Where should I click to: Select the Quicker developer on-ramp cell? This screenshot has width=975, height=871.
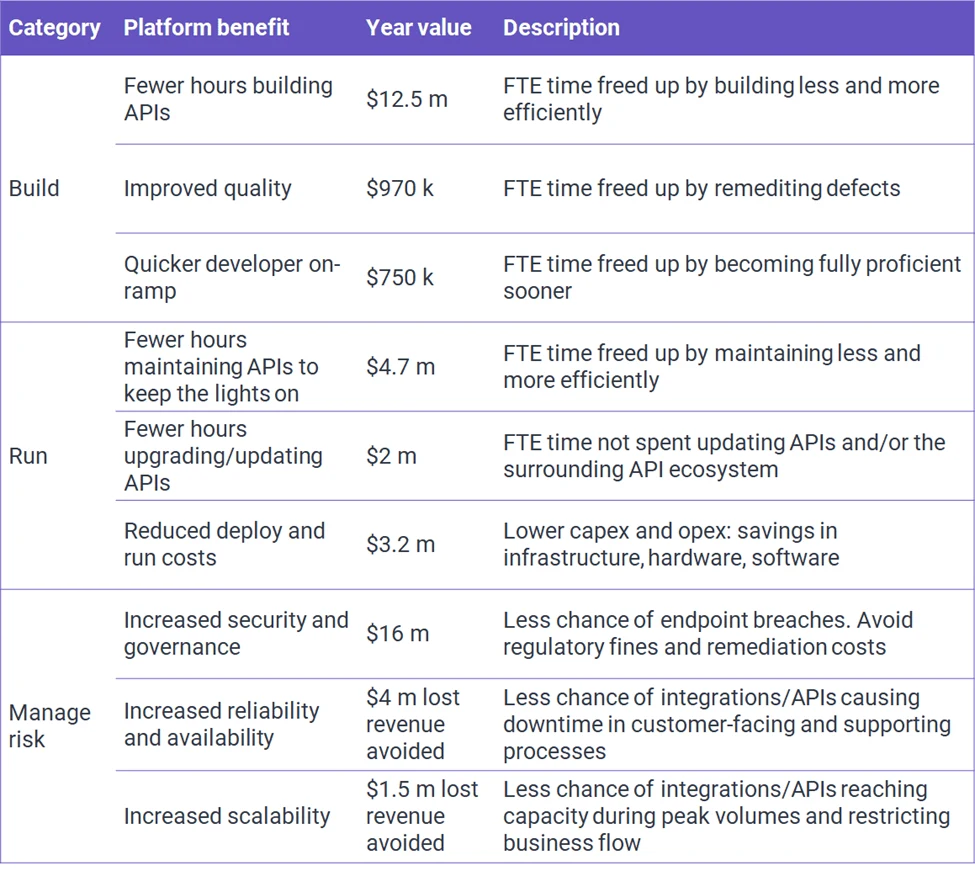pos(232,277)
